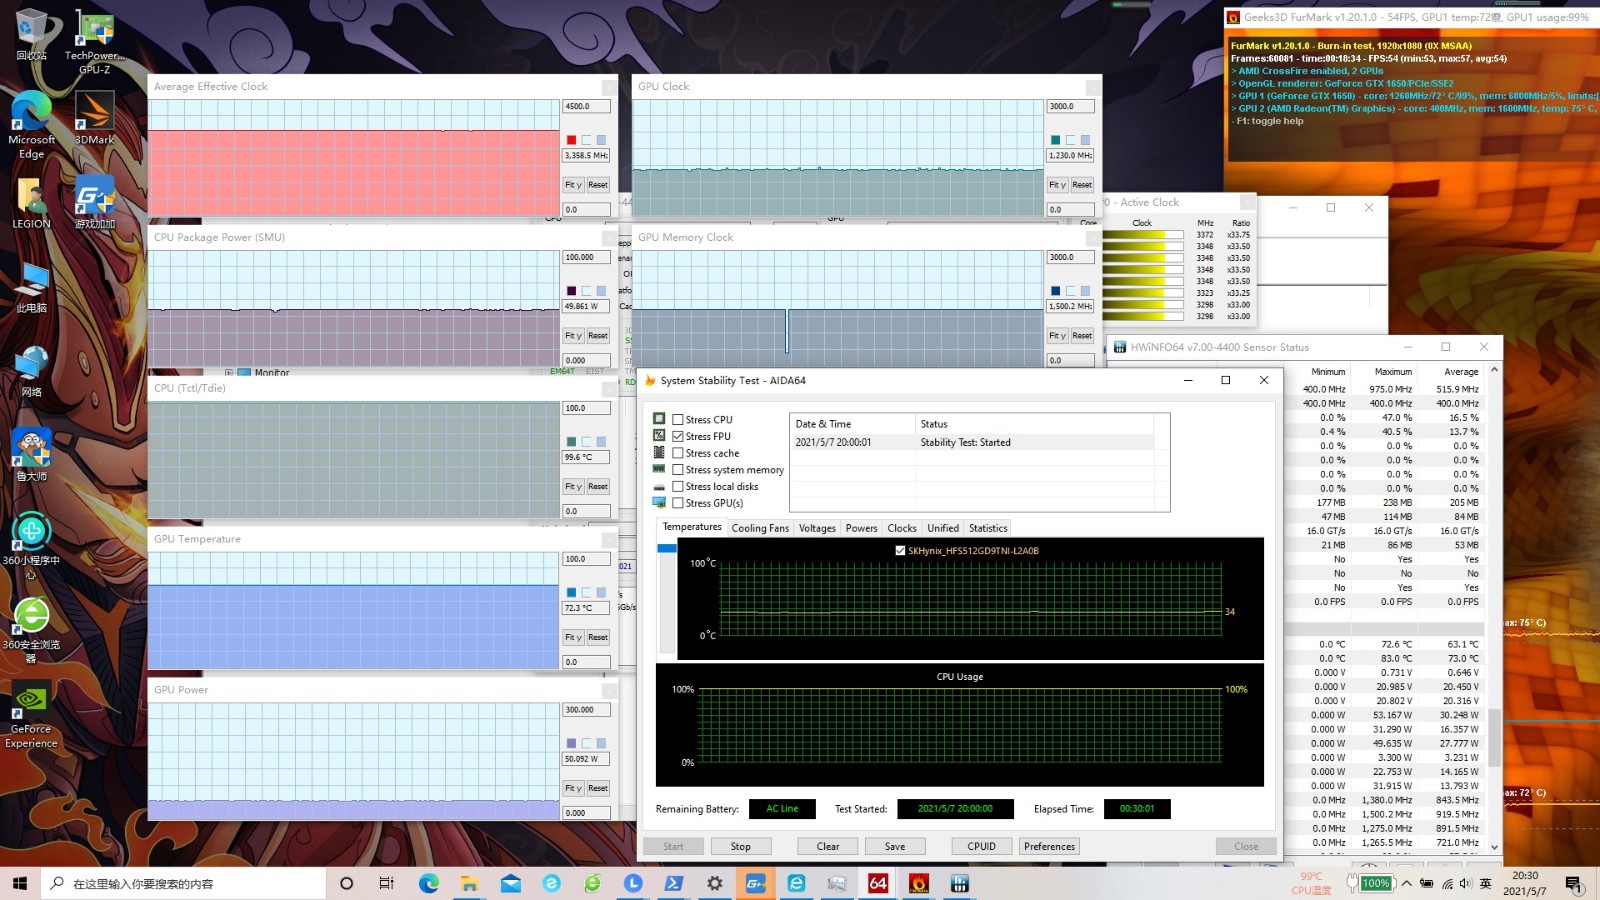Image resolution: width=1600 pixels, height=900 pixels.
Task: Reset the Average Effective Clock graph
Action: pos(598,185)
